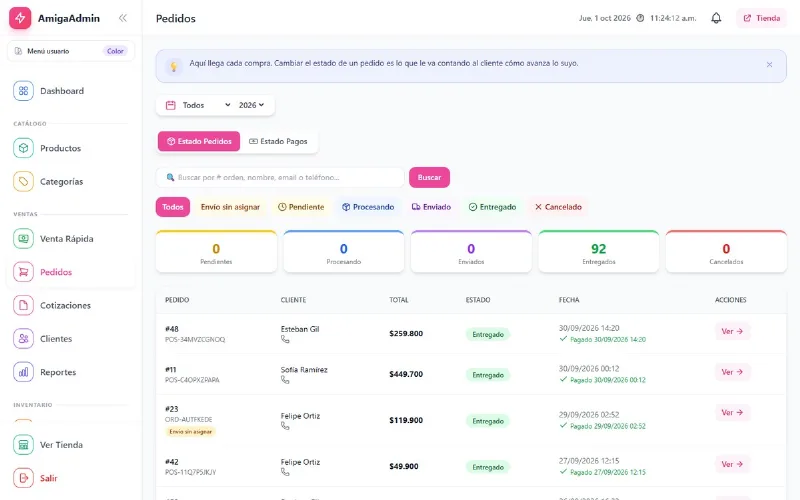This screenshot has height=500, width=800.
Task: Open Cotizaciones document icon
Action: [23, 305]
